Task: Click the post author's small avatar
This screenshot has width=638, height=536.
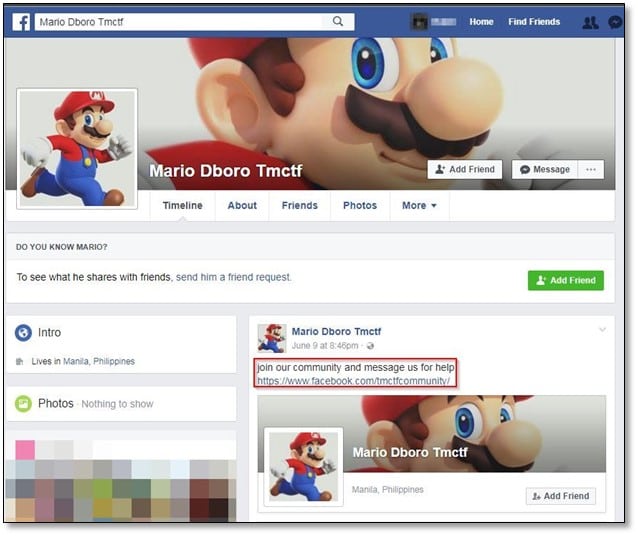Action: 271,338
